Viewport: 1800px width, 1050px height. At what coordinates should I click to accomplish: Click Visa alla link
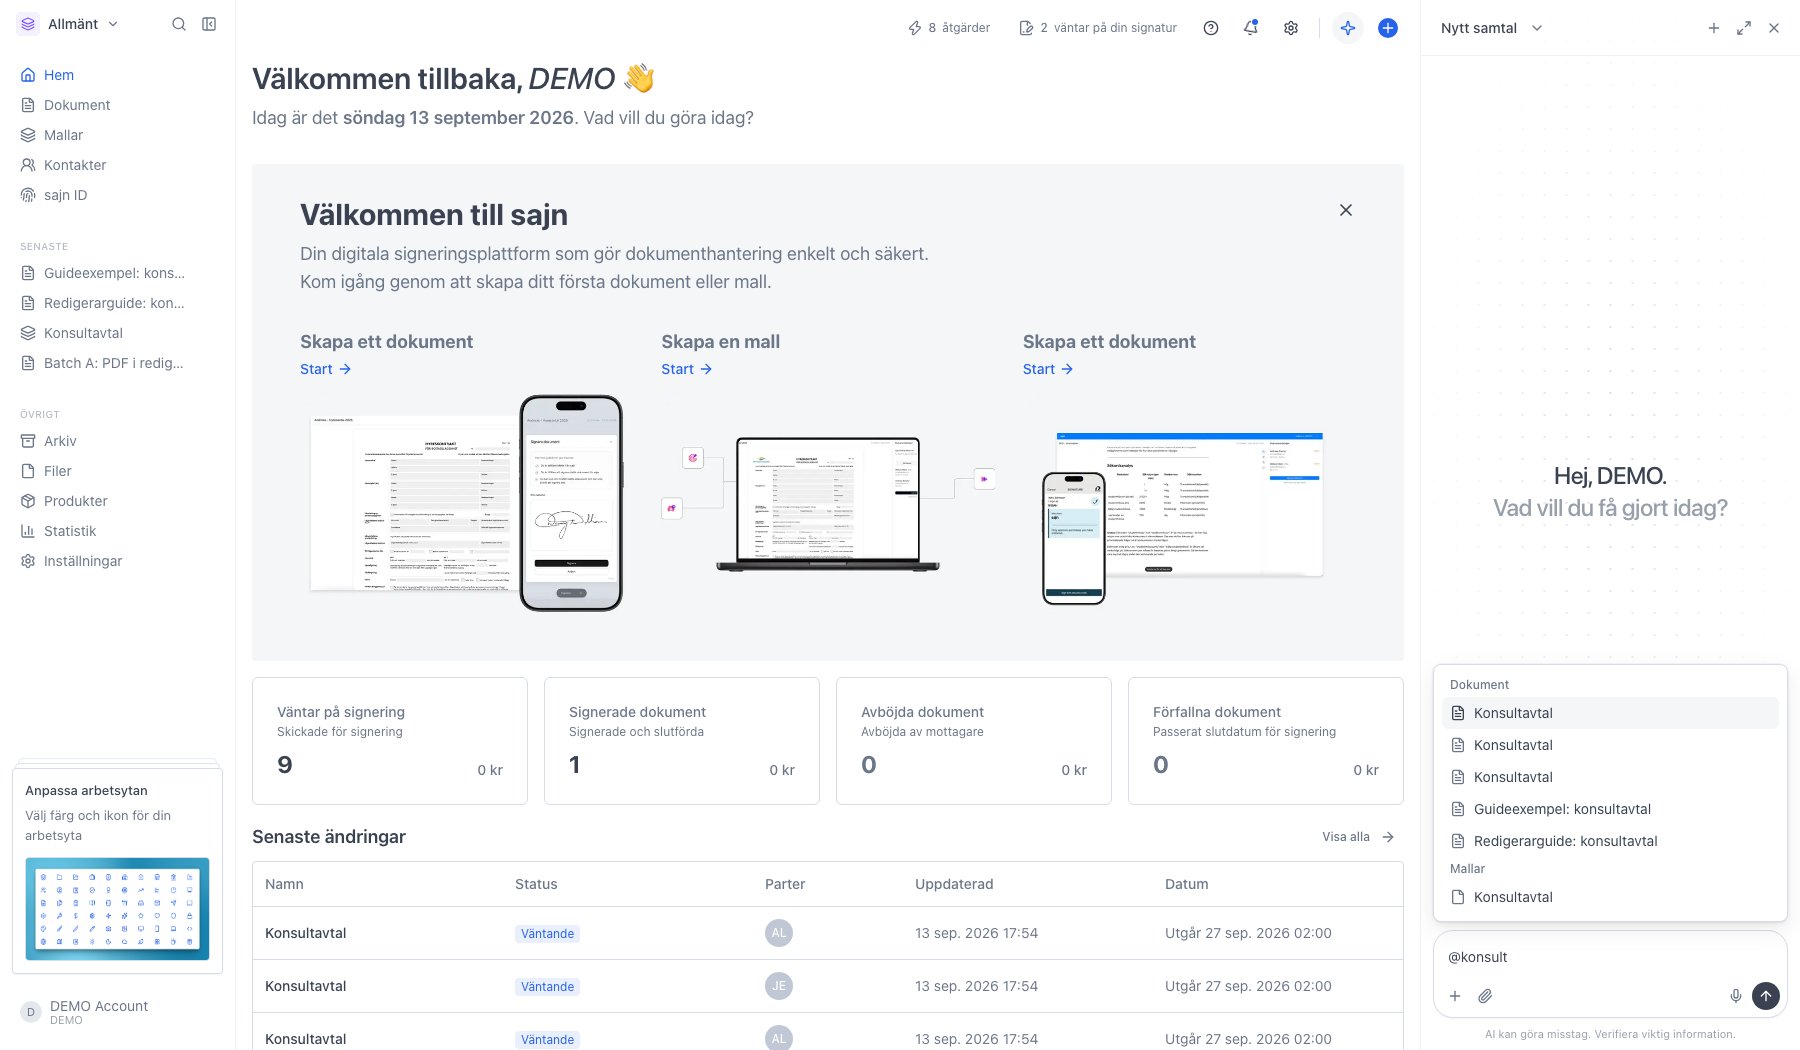1358,837
